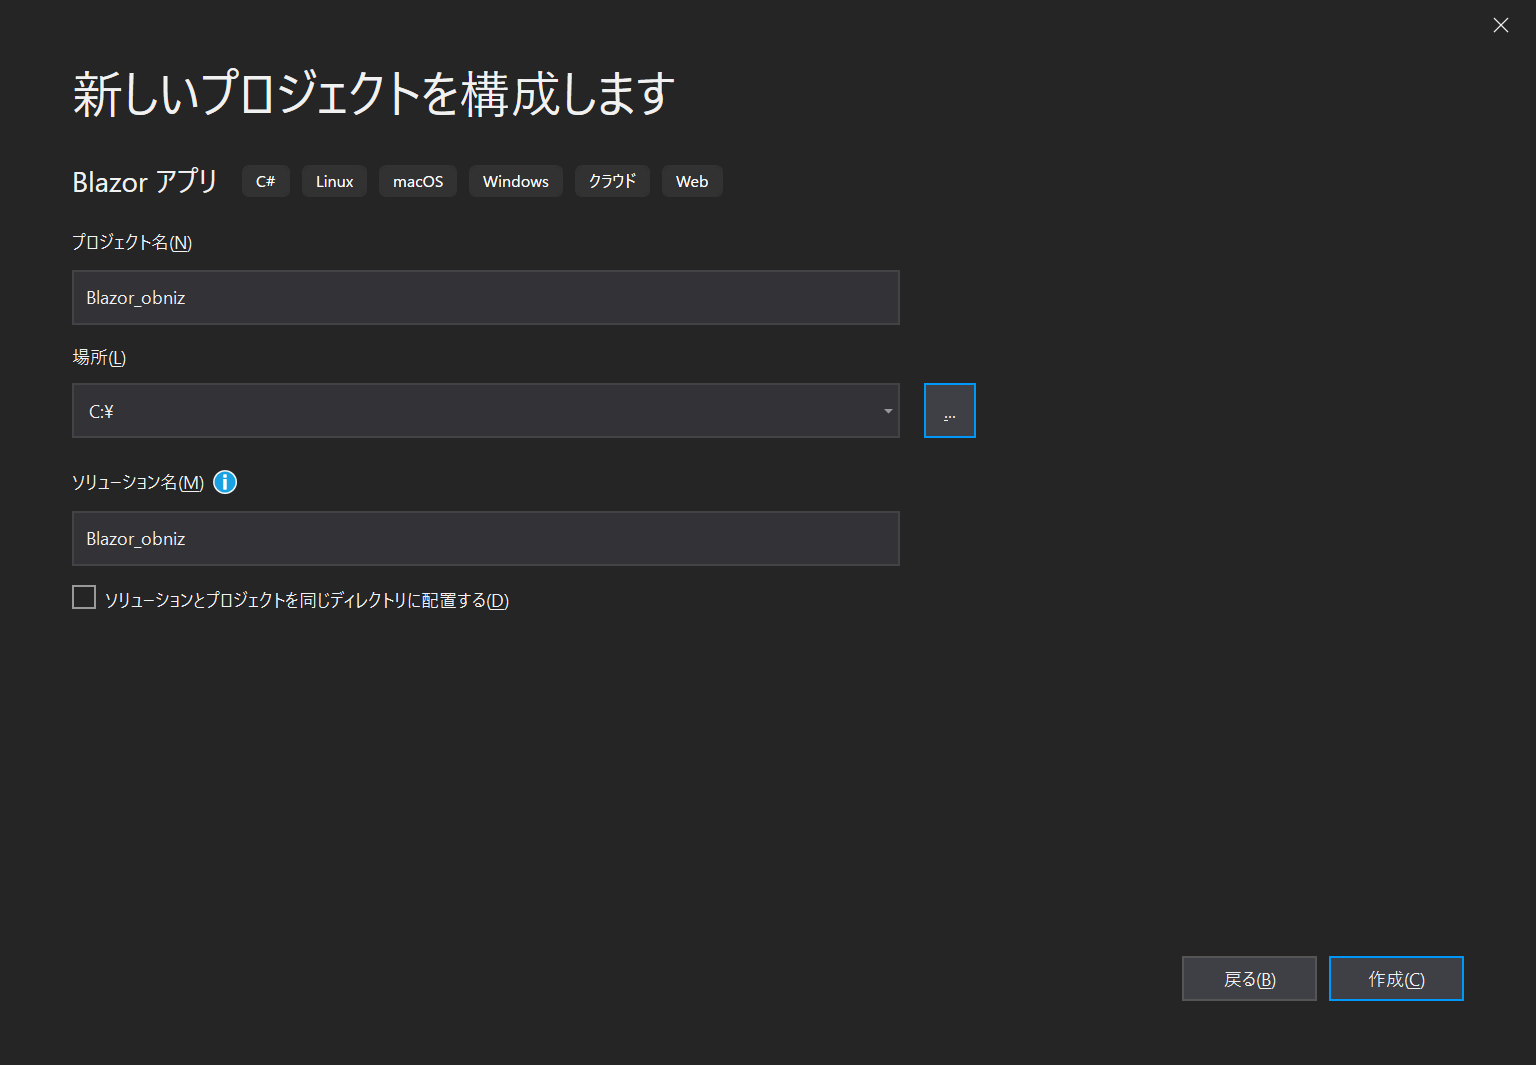Click the ソリューション名(M) label
The height and width of the screenshot is (1065, 1536).
pos(138,482)
